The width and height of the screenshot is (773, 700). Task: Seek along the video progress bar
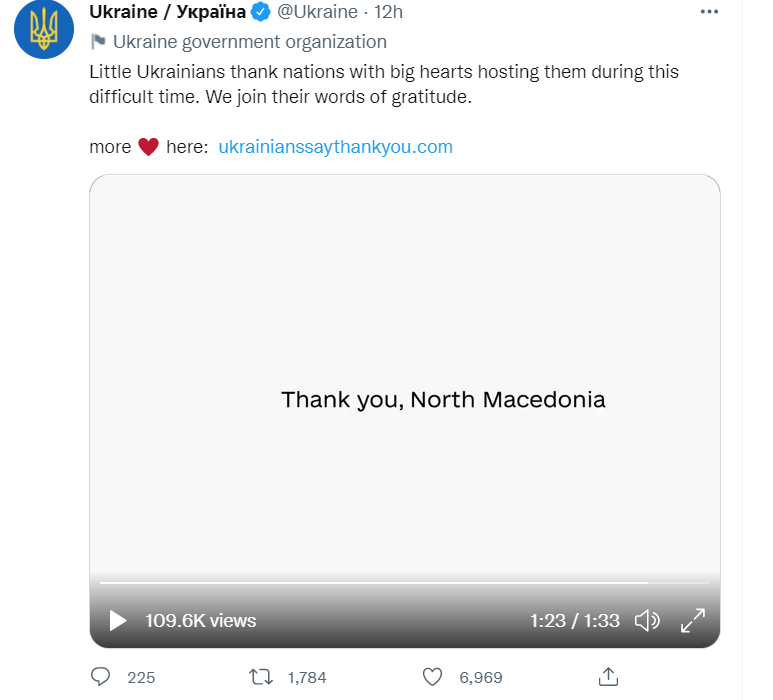click(404, 583)
